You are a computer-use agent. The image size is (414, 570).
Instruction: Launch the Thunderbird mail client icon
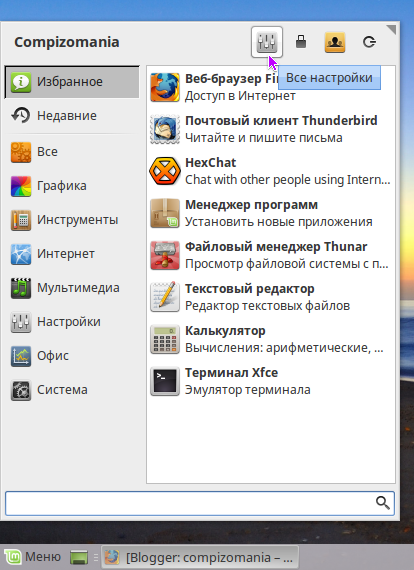pyautogui.click(x=165, y=129)
